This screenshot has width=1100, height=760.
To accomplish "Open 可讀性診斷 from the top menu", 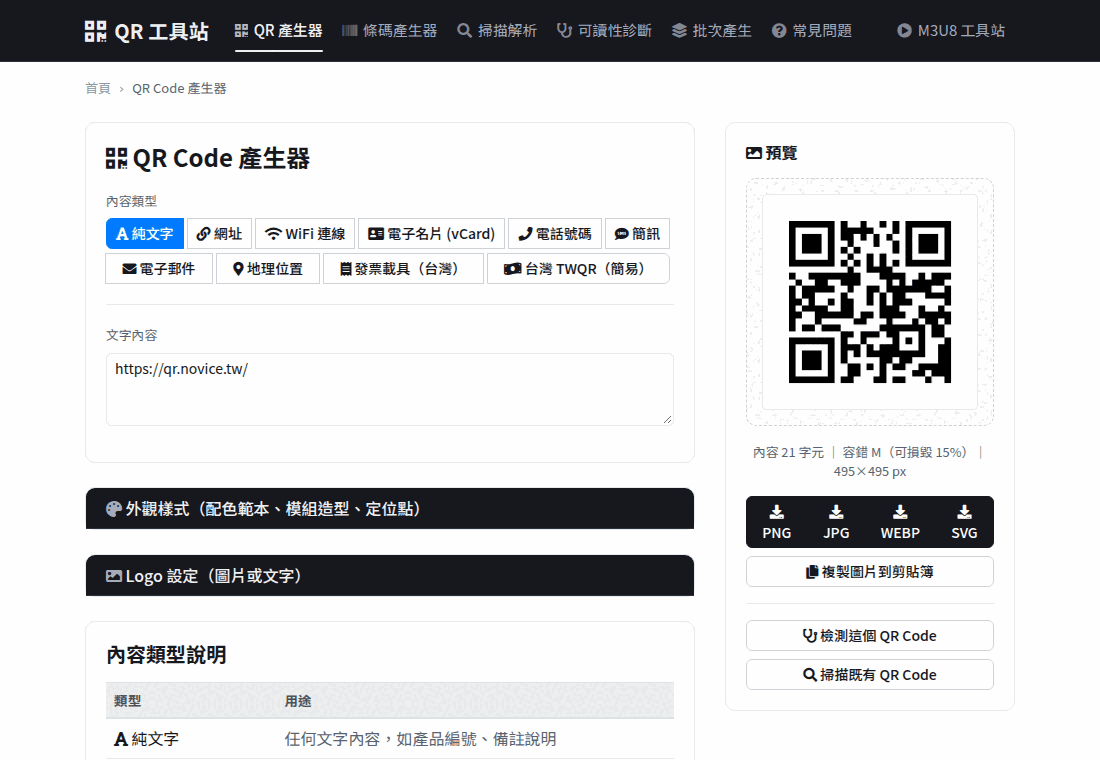I will pyautogui.click(x=604, y=31).
